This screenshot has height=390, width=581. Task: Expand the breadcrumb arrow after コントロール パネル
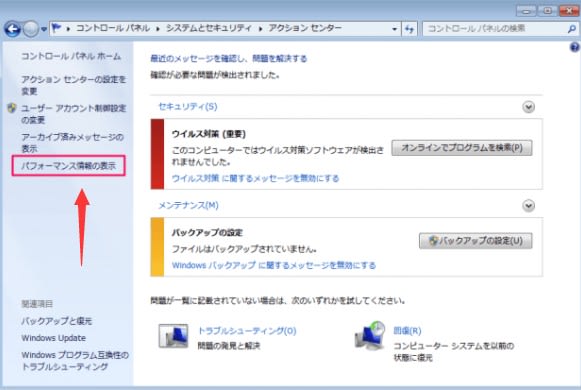158,29
